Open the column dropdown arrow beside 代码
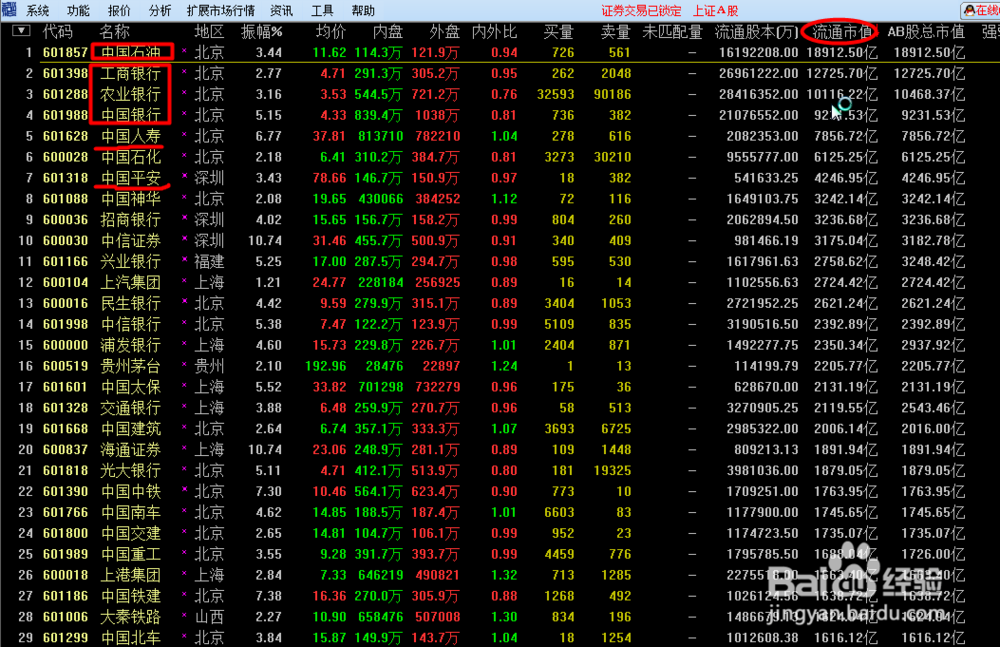Screen dimensions: 1000x647 21,31
